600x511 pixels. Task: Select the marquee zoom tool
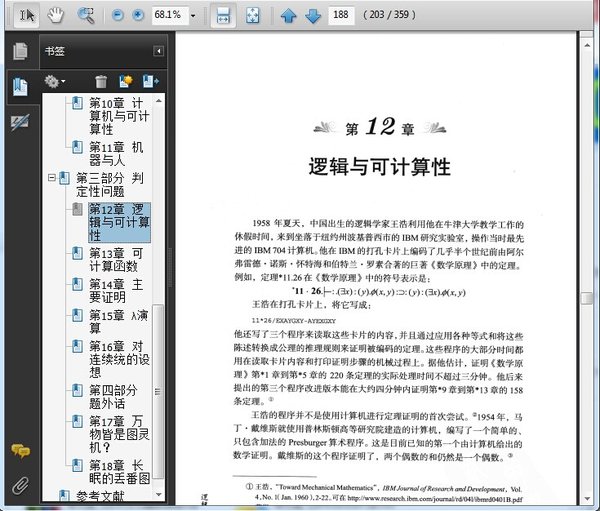pos(86,15)
